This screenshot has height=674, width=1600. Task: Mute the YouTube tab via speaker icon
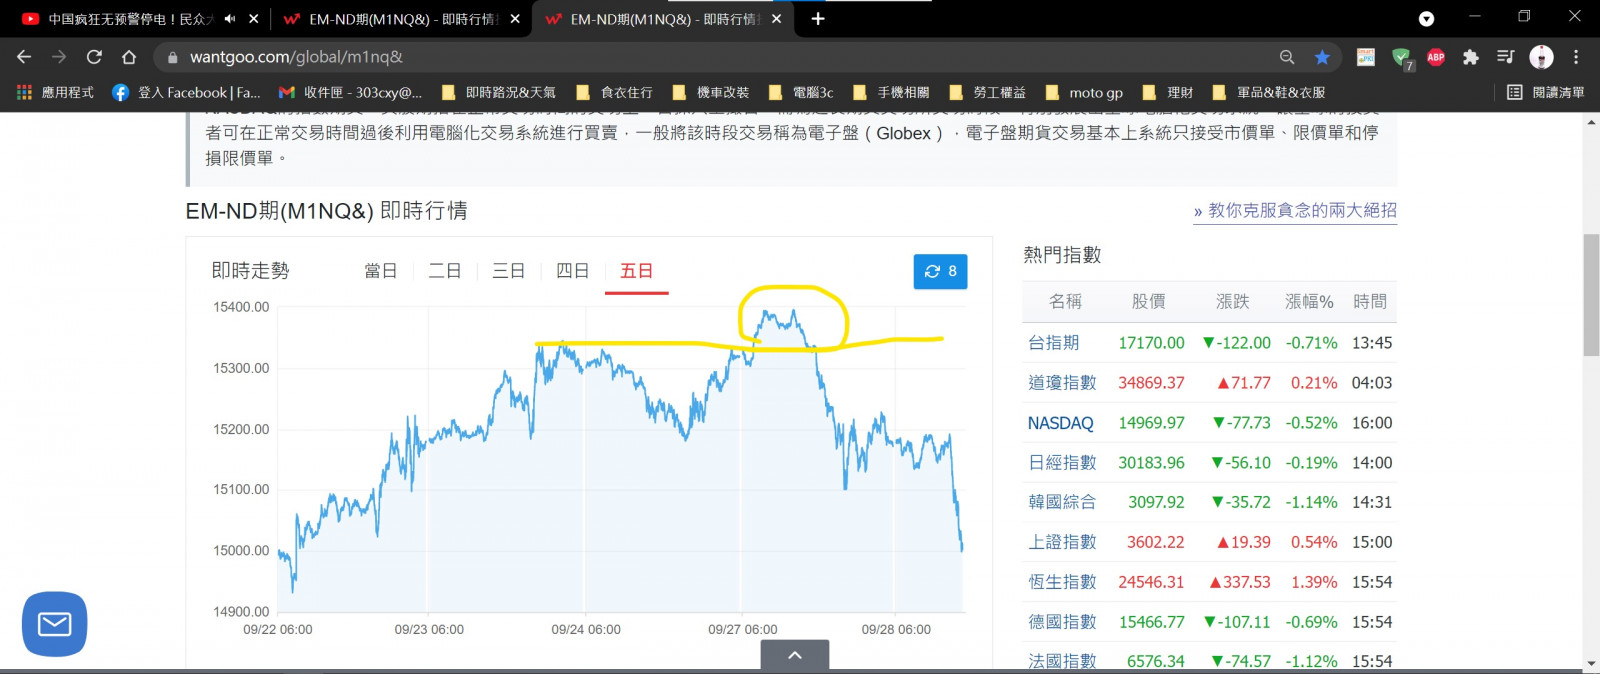[x=230, y=19]
